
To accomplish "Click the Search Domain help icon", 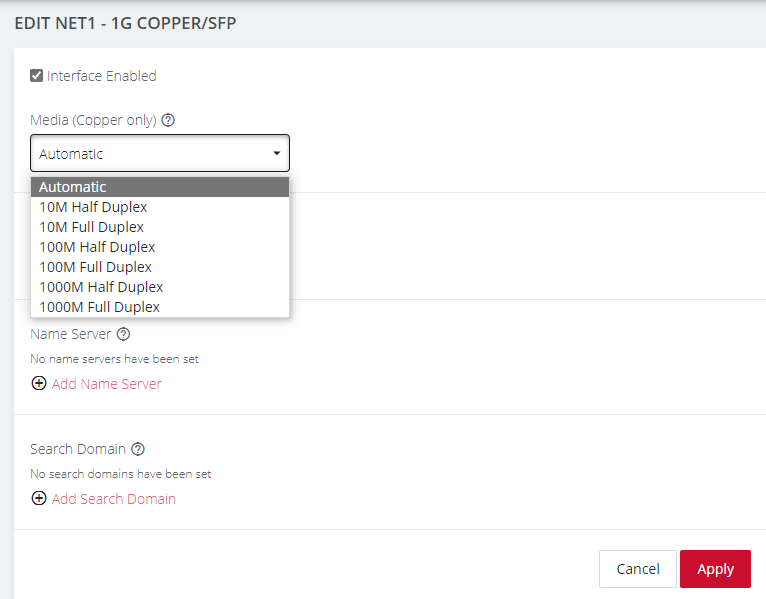I will pos(139,450).
